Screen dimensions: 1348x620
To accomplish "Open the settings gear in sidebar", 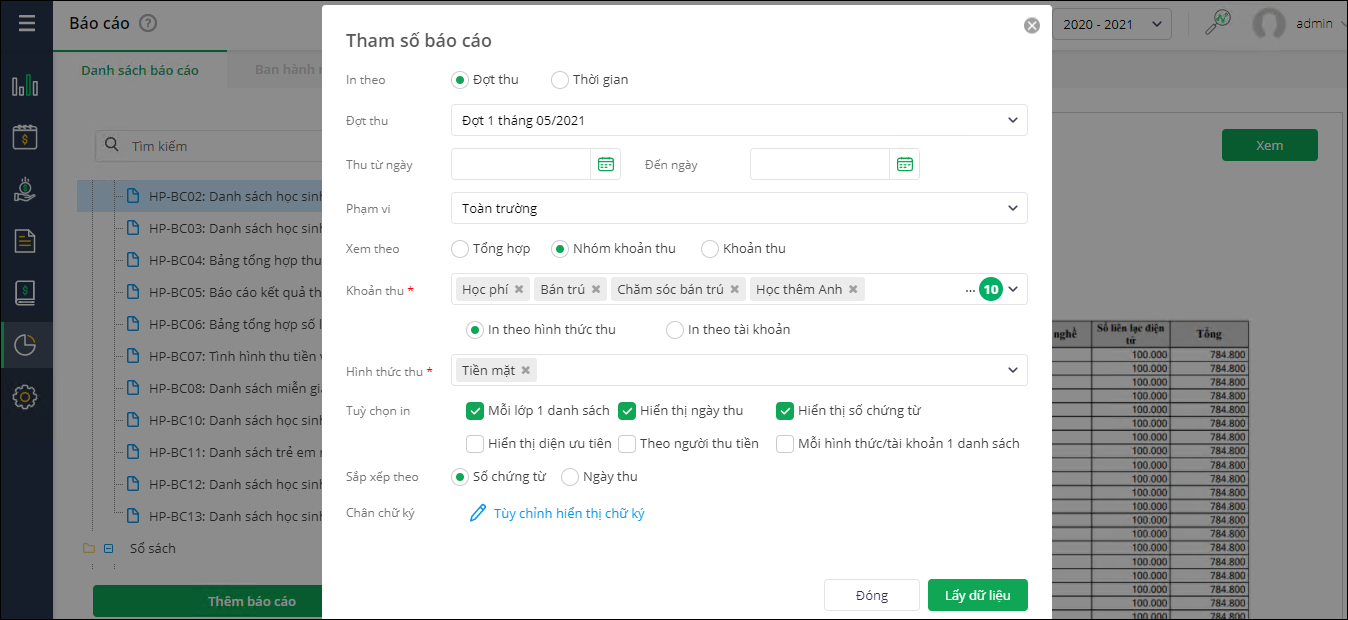I will 25,397.
